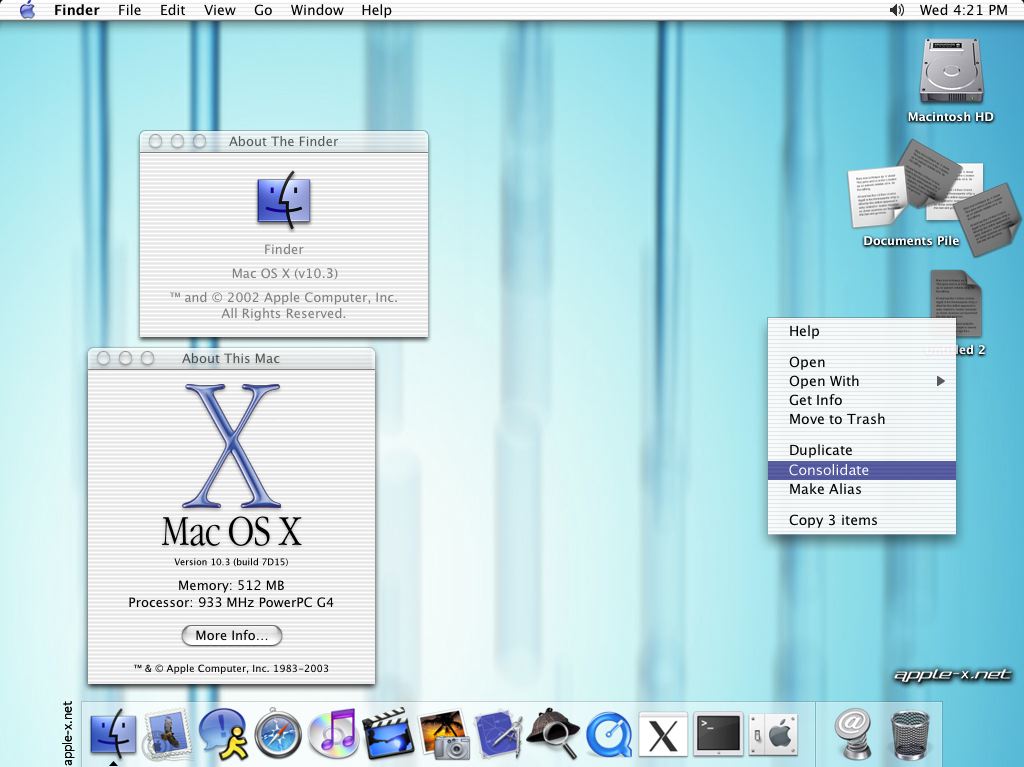Launch iMovie clapperboard icon
1024x767 pixels.
coord(387,735)
